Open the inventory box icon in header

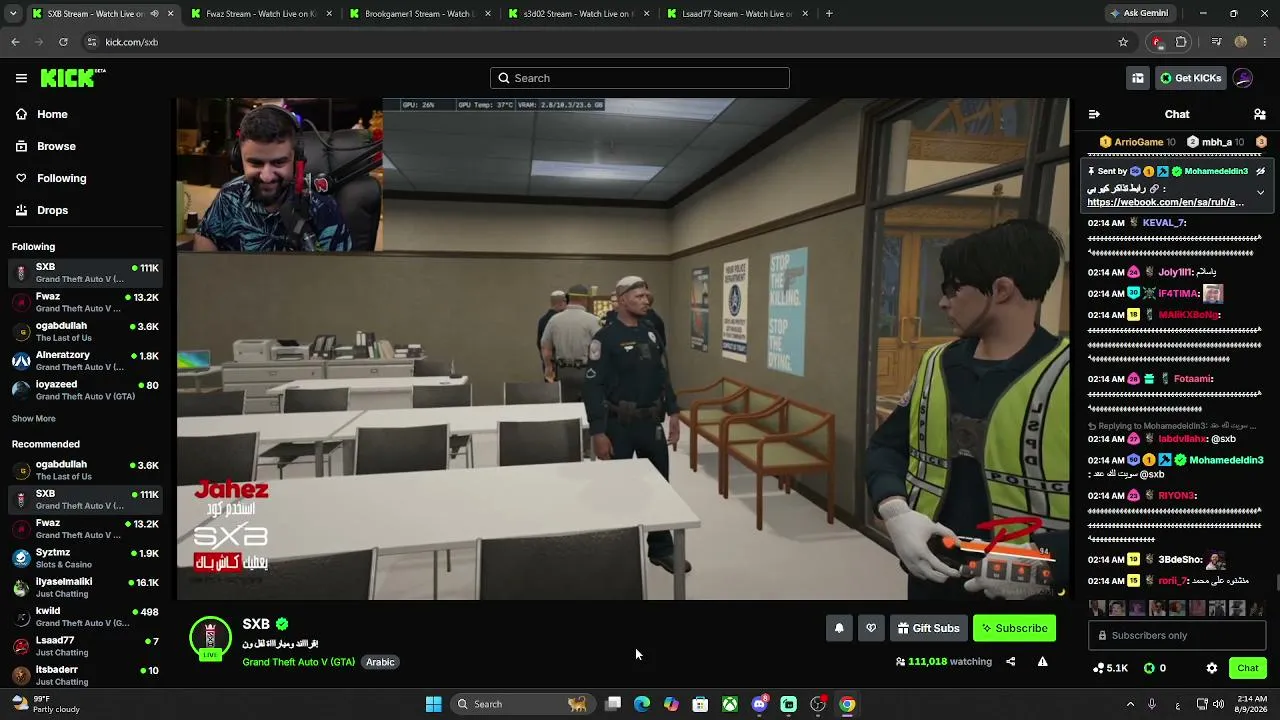pos(1138,78)
